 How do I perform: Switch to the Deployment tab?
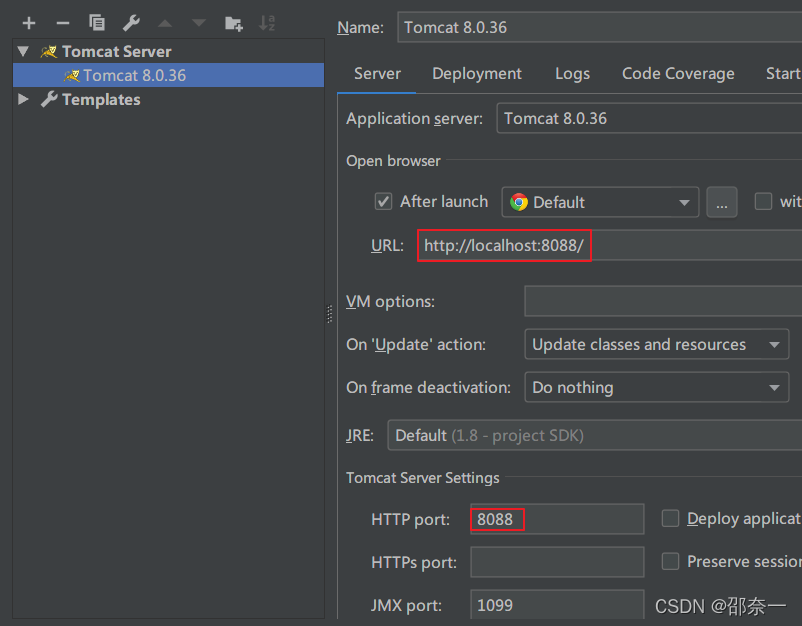tap(477, 74)
